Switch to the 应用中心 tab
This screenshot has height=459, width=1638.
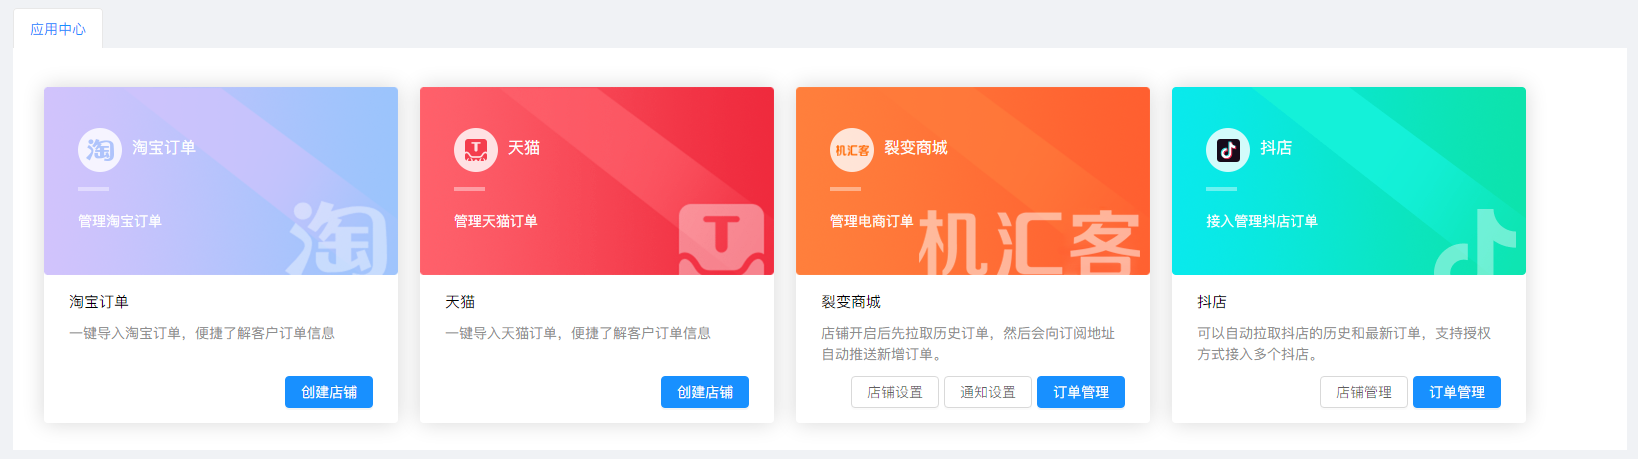[58, 29]
